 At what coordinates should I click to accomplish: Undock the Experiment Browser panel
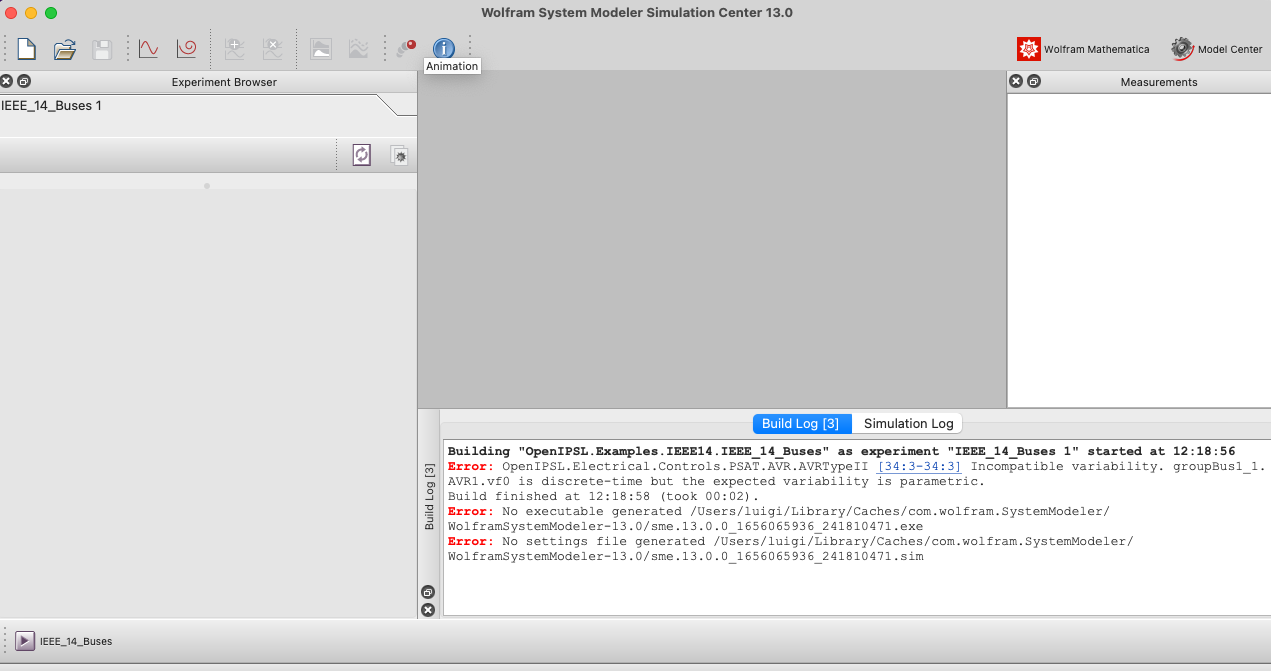click(22, 81)
